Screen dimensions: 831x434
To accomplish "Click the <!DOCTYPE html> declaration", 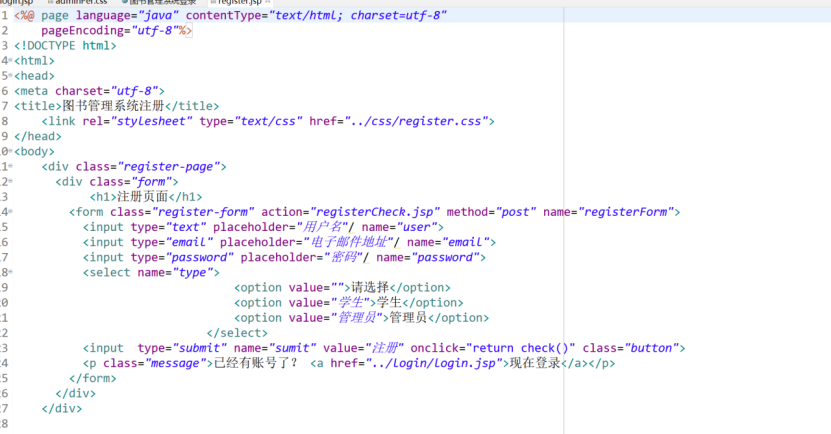I will pyautogui.click(x=65, y=46).
